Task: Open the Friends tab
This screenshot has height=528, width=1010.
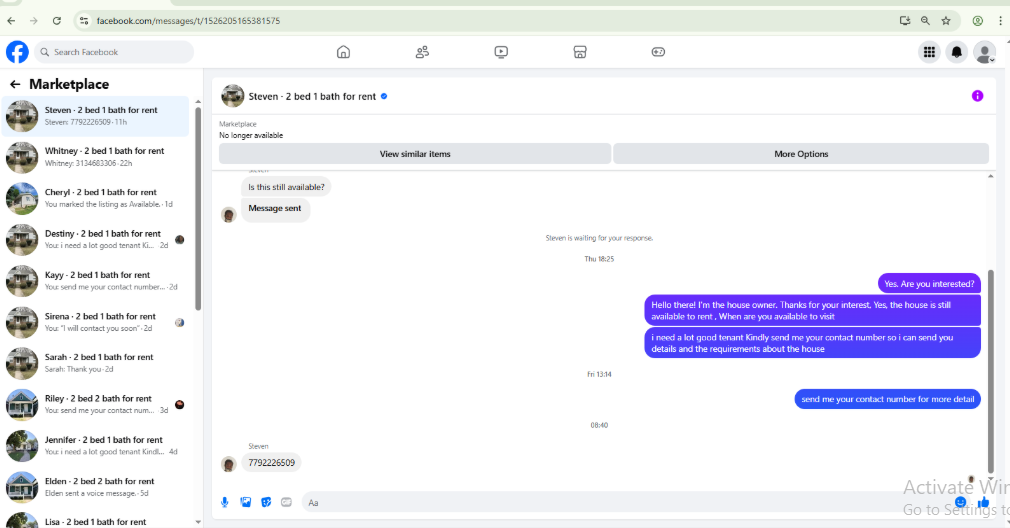Action: pyautogui.click(x=423, y=52)
